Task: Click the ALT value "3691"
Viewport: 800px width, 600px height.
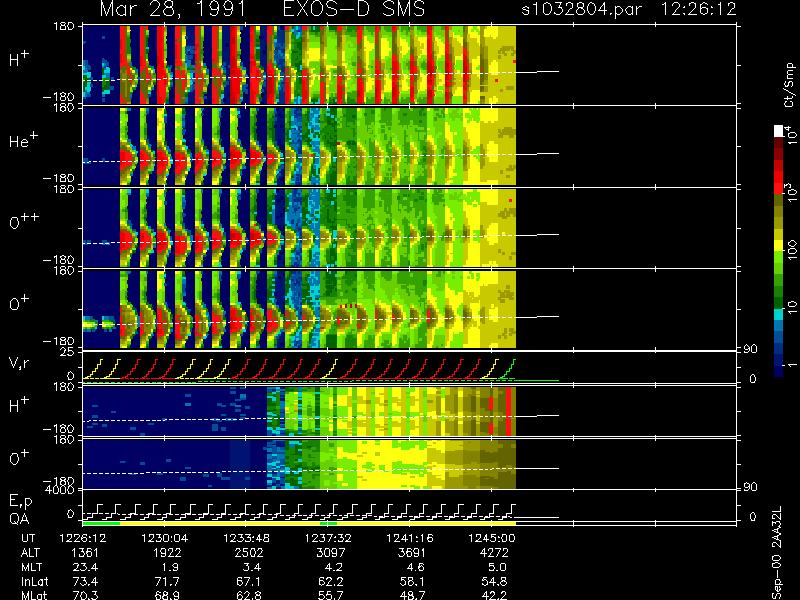Action: [412, 553]
